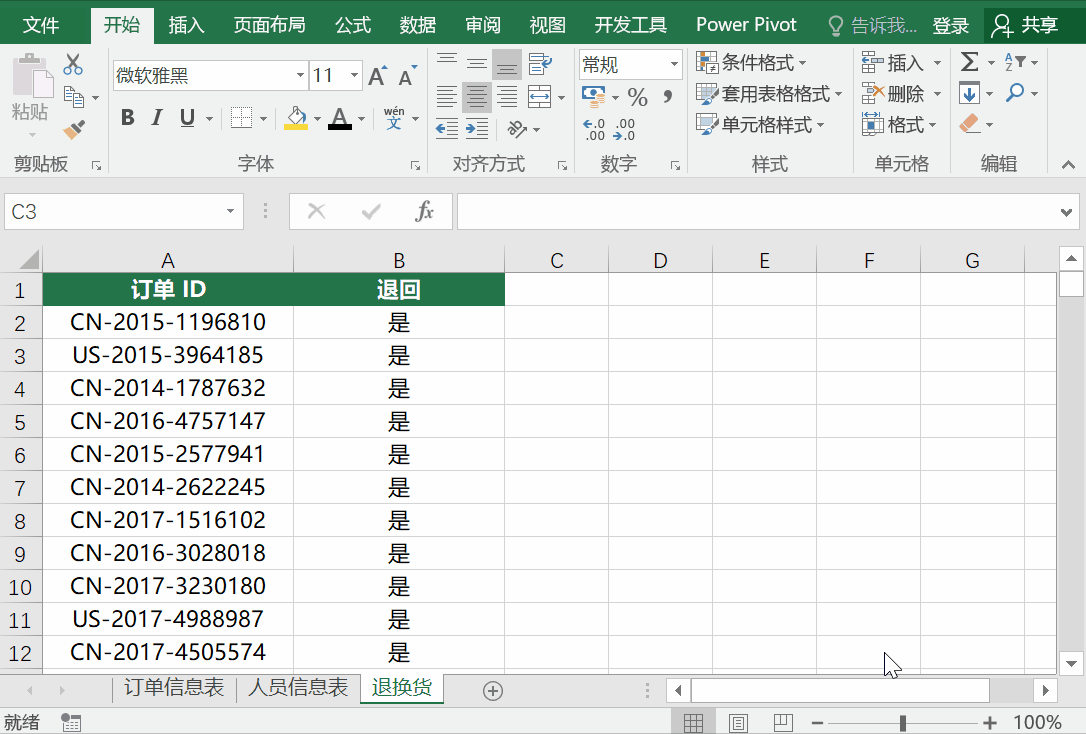Align text to middle of cell
The image size is (1086, 734).
point(477,64)
